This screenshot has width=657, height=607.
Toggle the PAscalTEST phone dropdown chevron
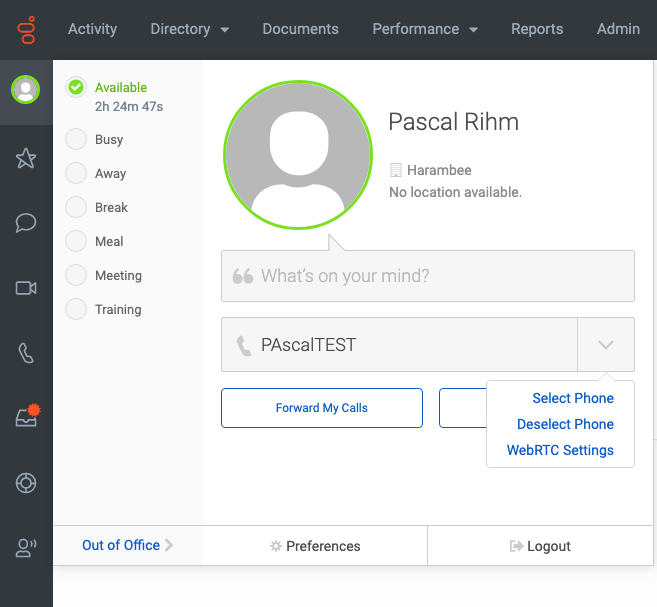[606, 344]
